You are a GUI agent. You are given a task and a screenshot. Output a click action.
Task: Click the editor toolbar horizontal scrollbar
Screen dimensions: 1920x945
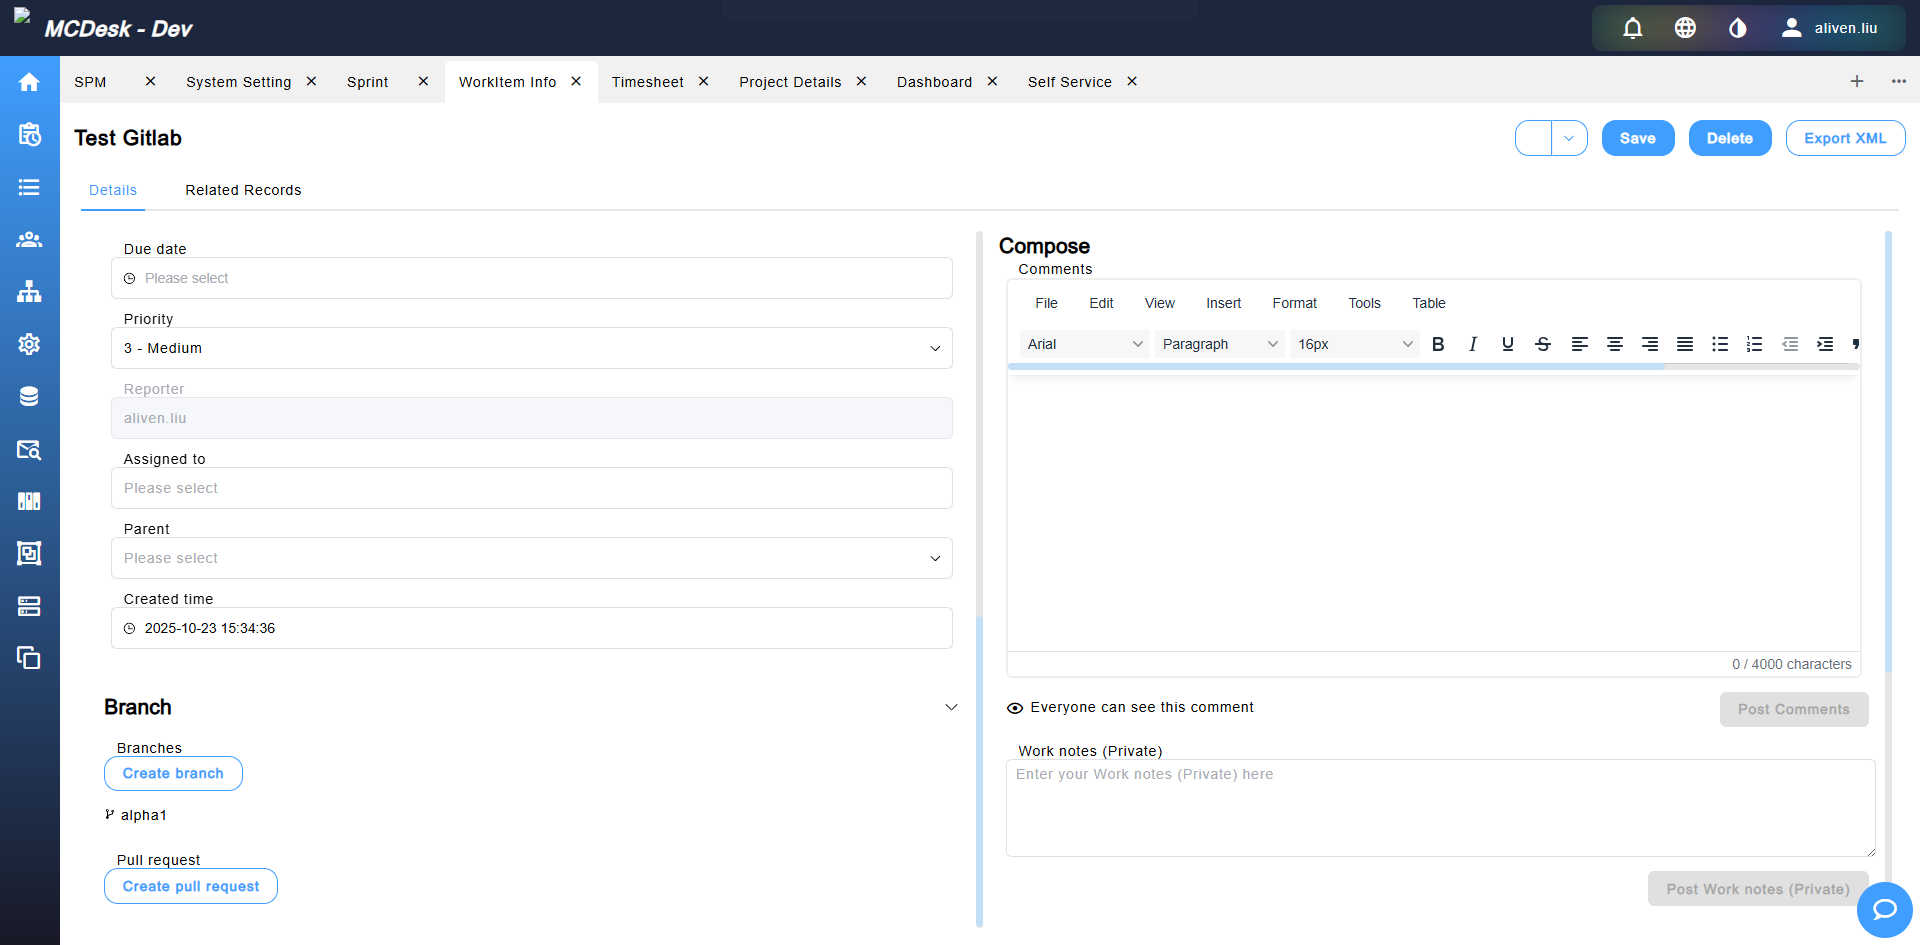(1336, 367)
